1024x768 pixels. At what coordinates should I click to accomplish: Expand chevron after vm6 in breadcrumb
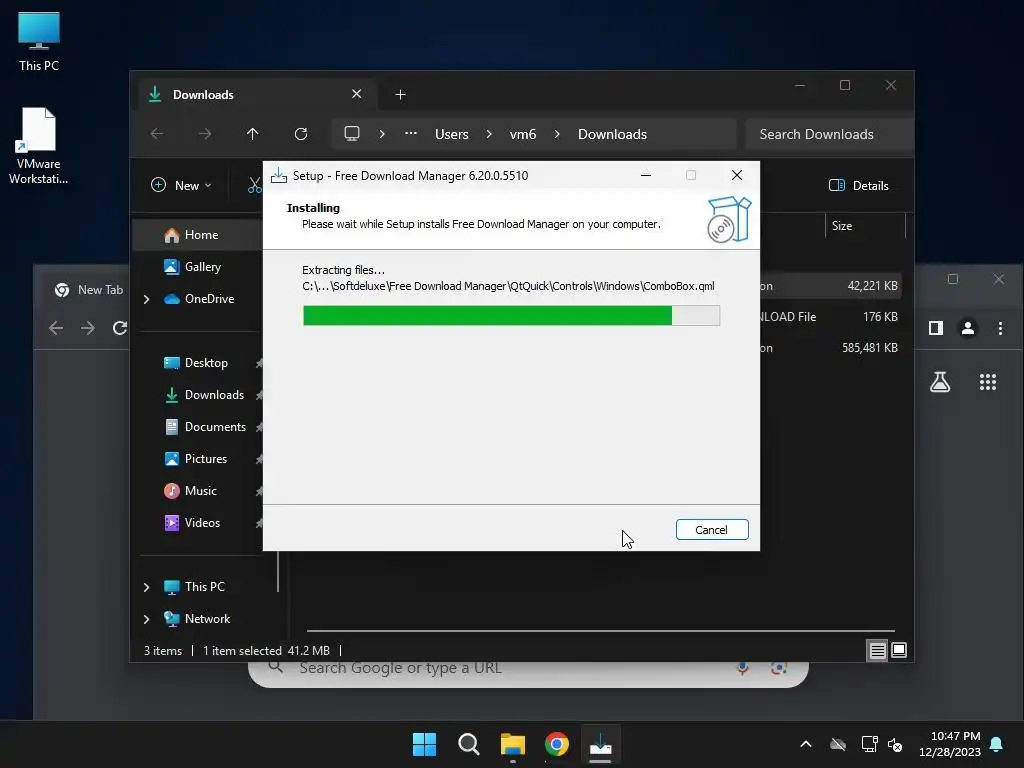[557, 134]
